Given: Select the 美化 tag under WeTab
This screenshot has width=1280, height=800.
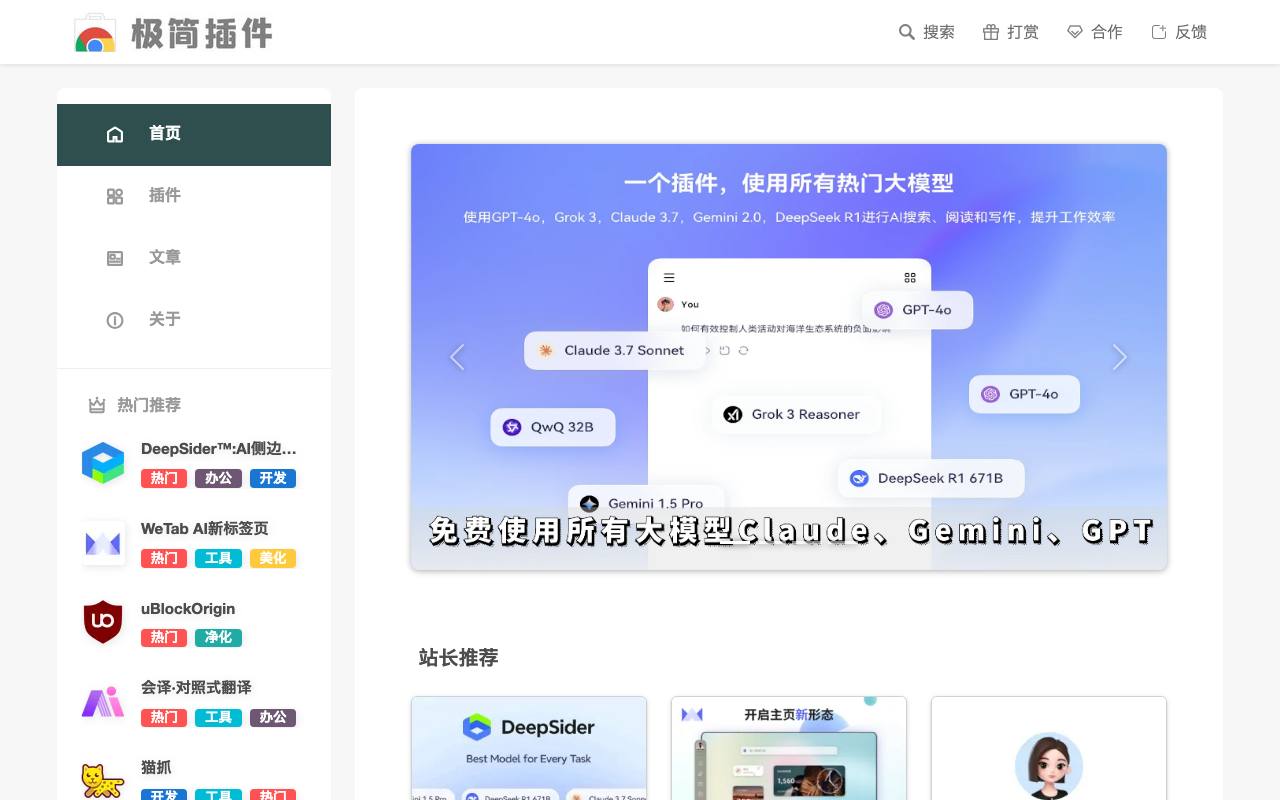Looking at the screenshot, I should point(273,558).
